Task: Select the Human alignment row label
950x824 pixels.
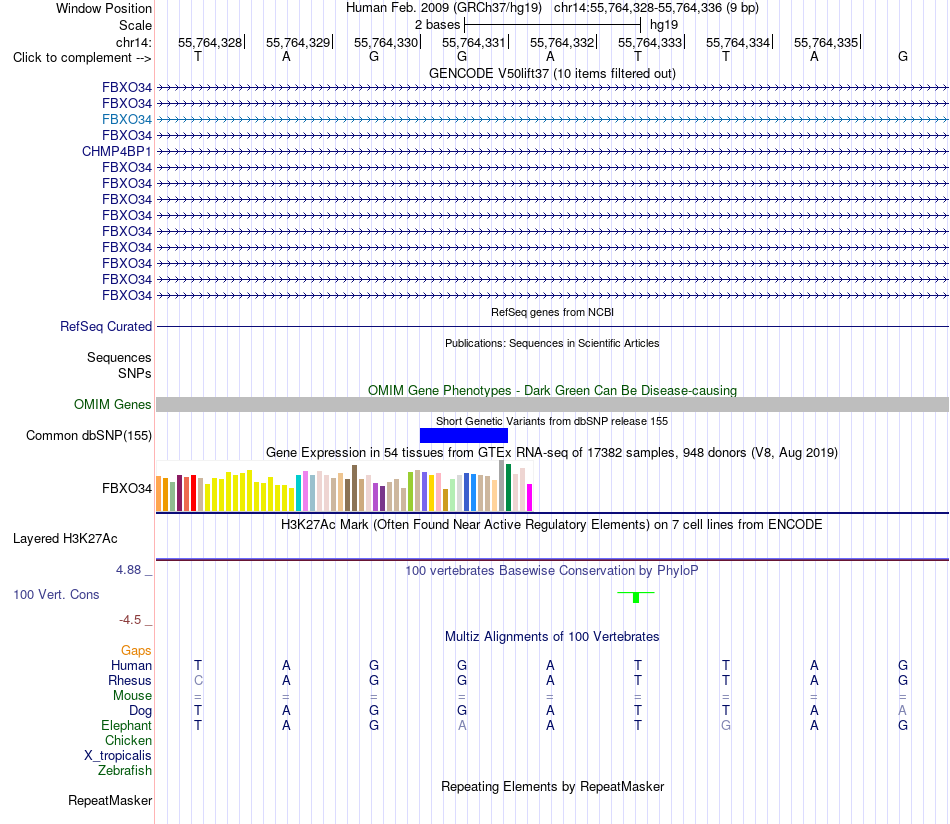Action: (131, 665)
